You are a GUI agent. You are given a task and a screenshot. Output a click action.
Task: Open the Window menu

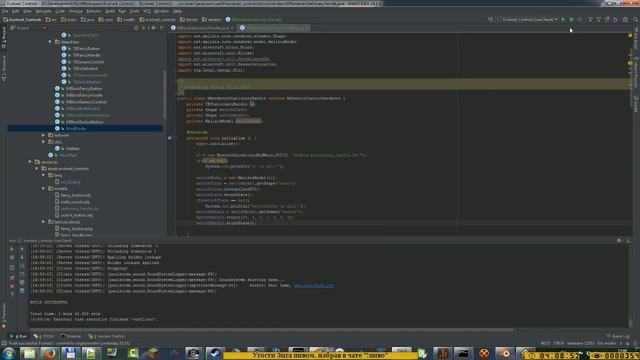pyautogui.click(x=162, y=11)
